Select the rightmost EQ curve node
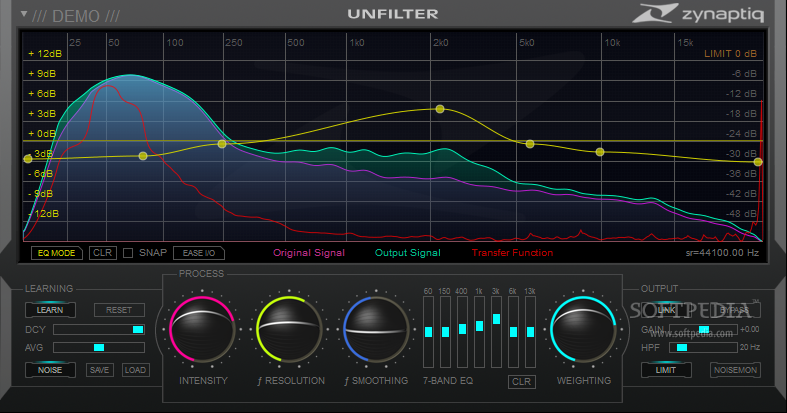Image resolution: width=787 pixels, height=413 pixels. click(758, 162)
